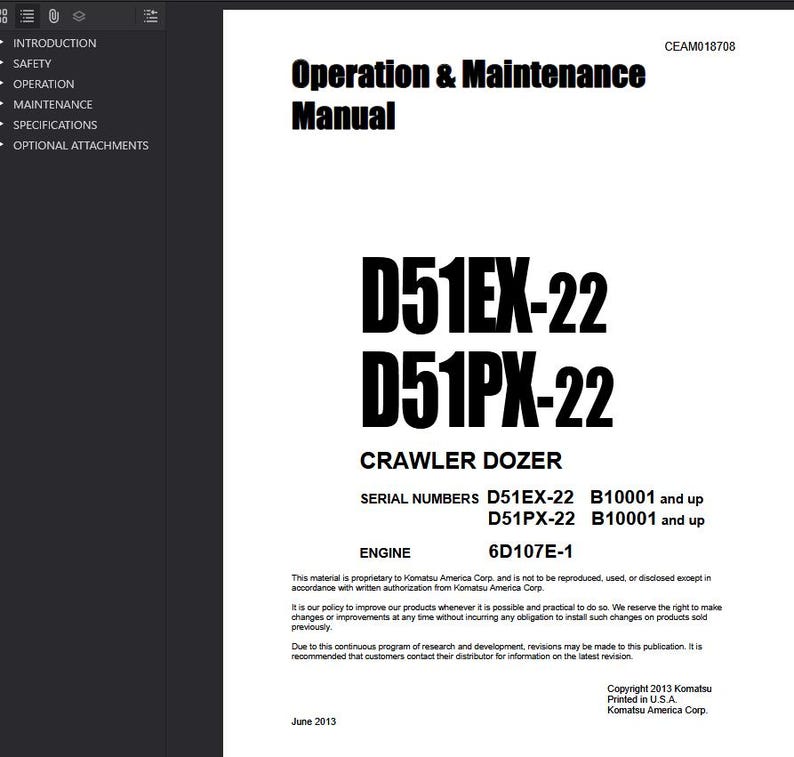The image size is (794, 757).
Task: Navigate to the MAINTENANCE section
Action: click(x=53, y=104)
